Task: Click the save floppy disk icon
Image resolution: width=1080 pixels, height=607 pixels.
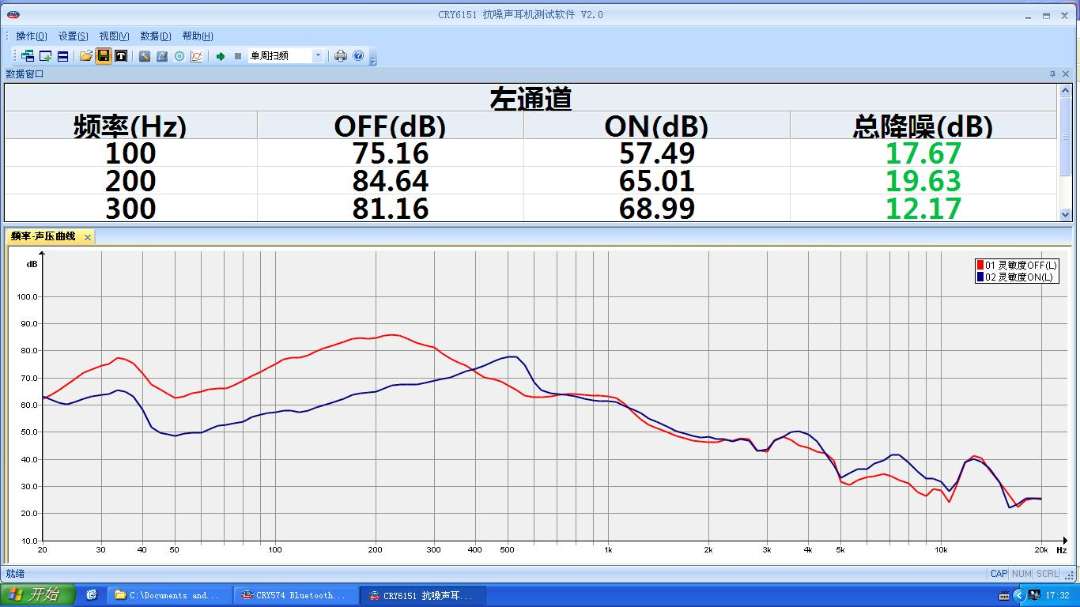Action: tap(103, 56)
